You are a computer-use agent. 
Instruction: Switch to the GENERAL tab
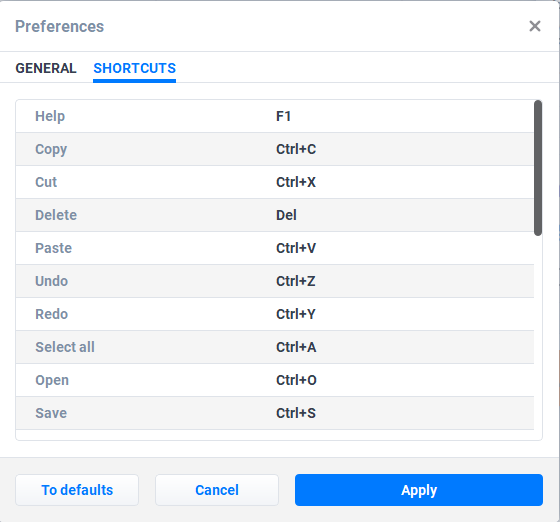coord(46,68)
